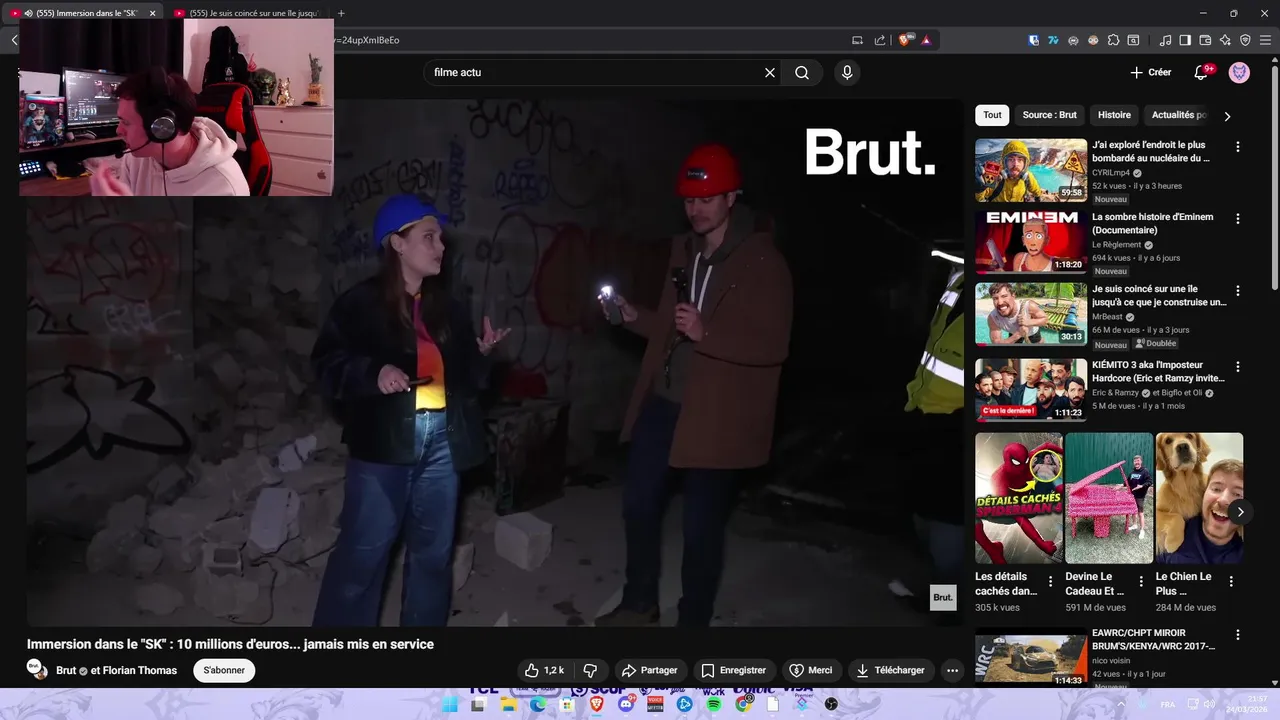Mute the first tab via speaker icon
Image resolution: width=1280 pixels, height=720 pixels.
[x=28, y=13]
